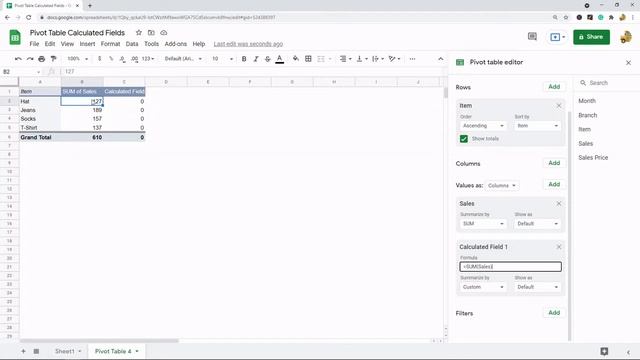Viewport: 640px width, 360px height.
Task: Open Calculated Field 1 Summarize by Custom dropdown
Action: pos(483,287)
